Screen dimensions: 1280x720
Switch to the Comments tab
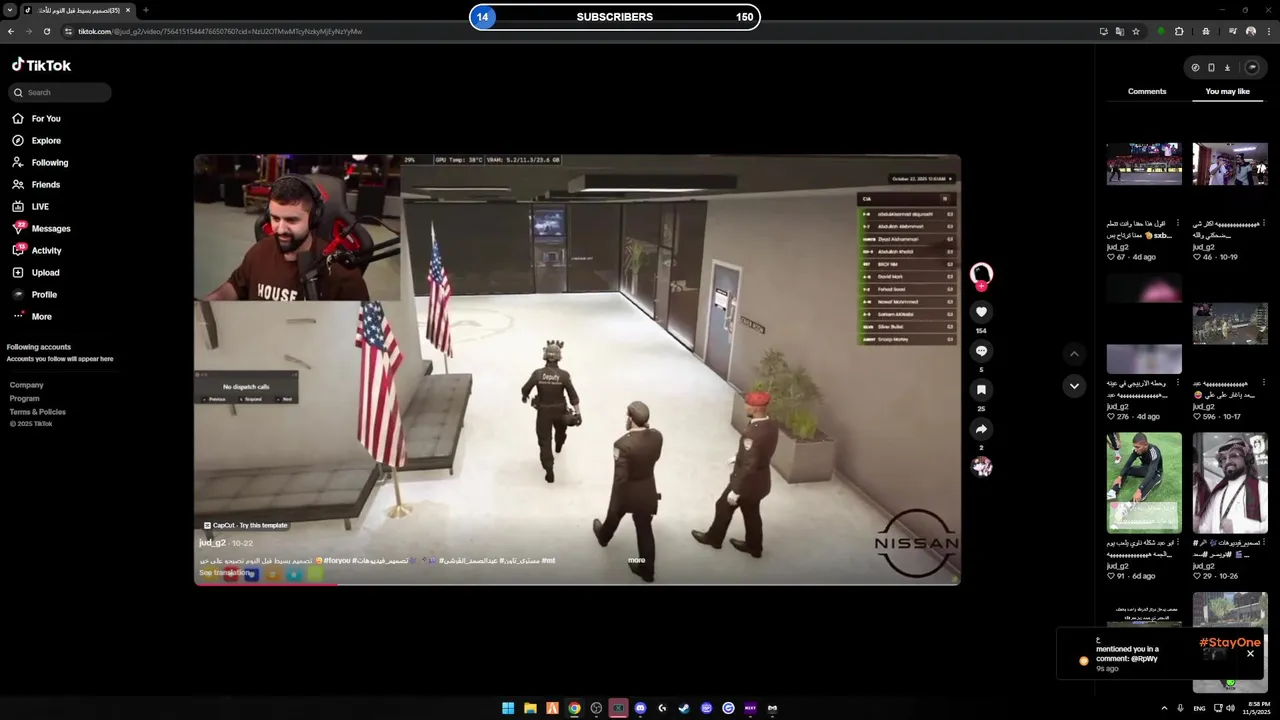coord(1147,91)
